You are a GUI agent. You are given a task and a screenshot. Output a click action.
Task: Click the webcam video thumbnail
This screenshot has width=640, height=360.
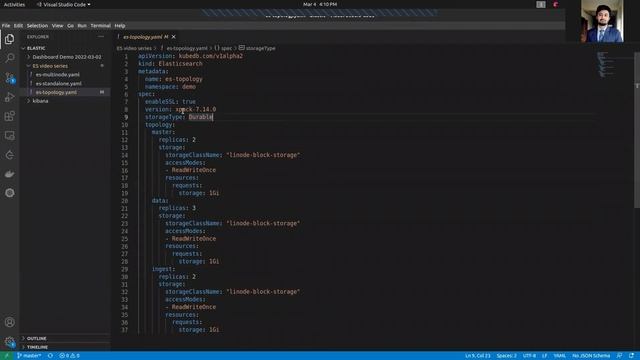coord(602,21)
